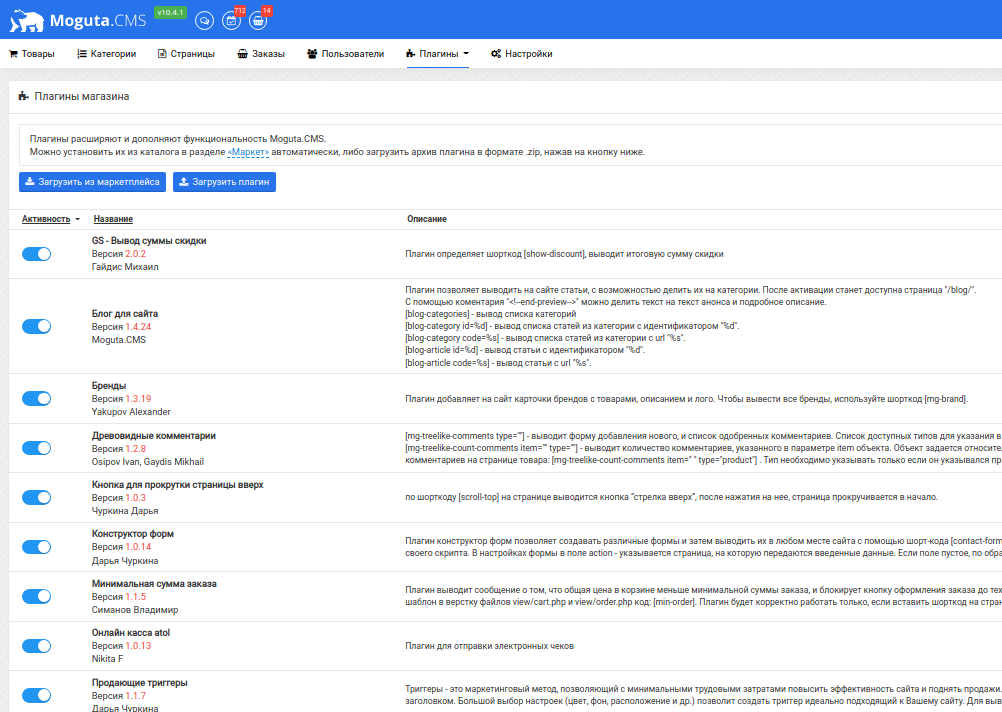Click author name Симанов Владимир
This screenshot has height=712, width=1002.
pos(135,610)
